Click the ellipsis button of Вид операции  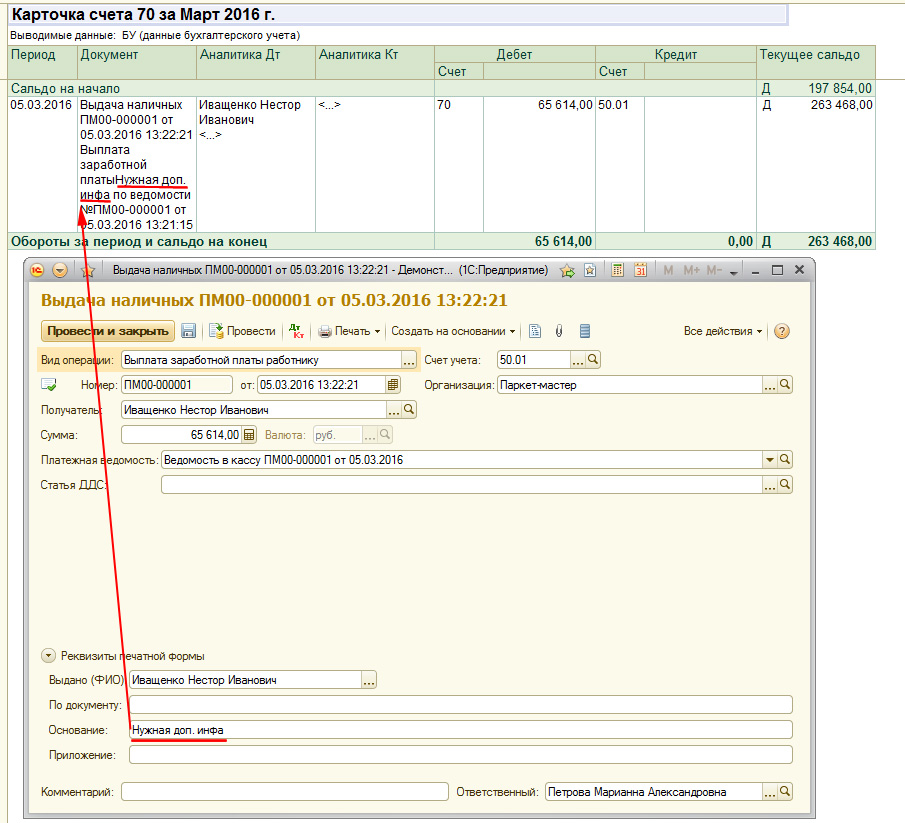click(409, 360)
